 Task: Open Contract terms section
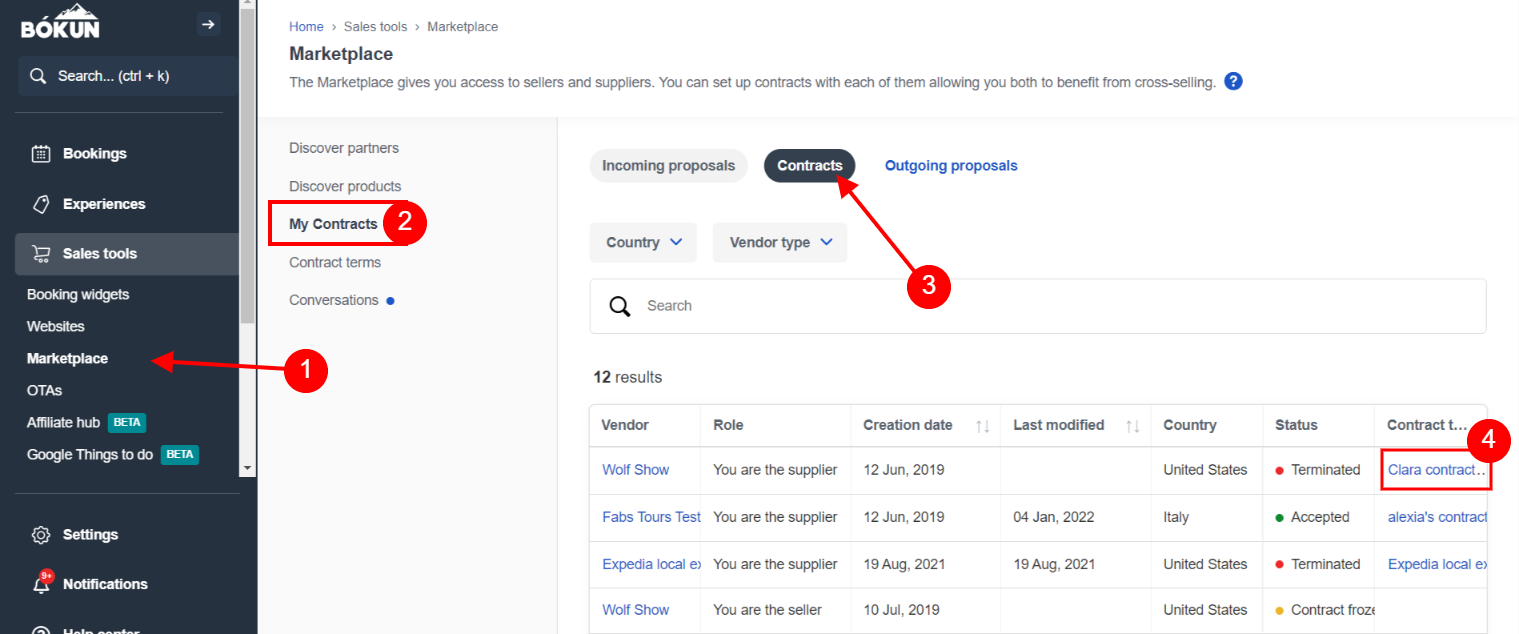coord(335,262)
